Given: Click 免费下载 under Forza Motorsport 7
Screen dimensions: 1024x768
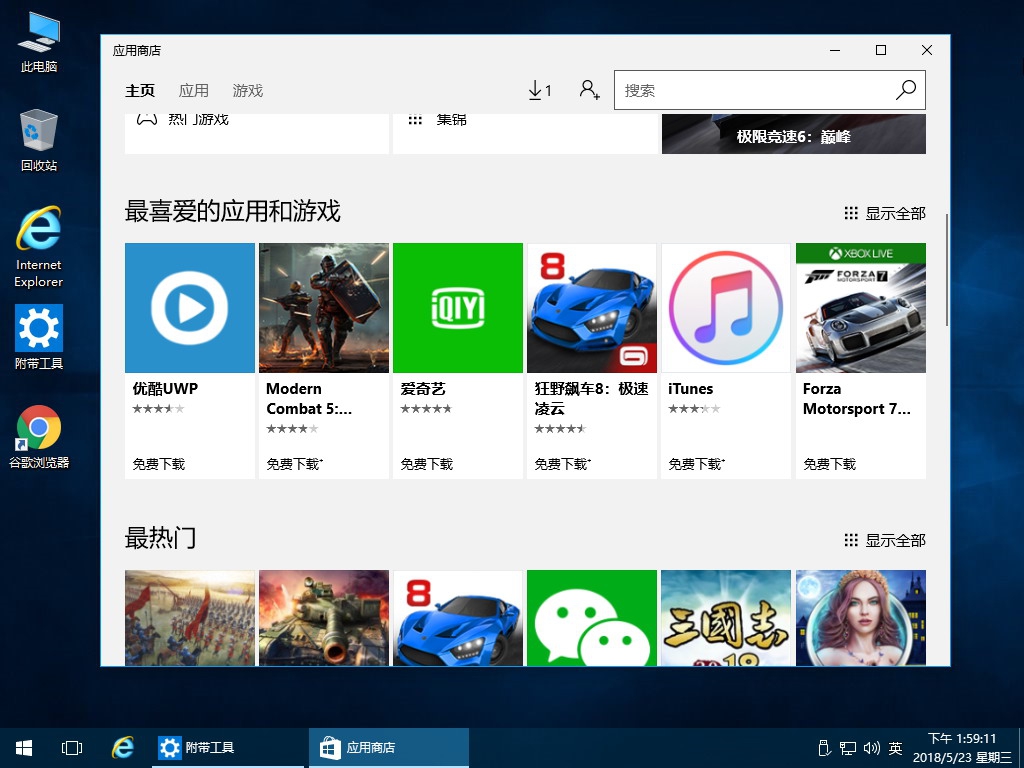Looking at the screenshot, I should [829, 464].
